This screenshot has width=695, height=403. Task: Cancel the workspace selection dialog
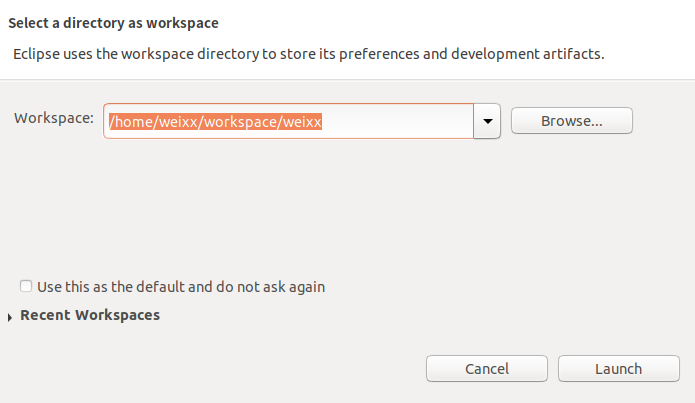(487, 368)
